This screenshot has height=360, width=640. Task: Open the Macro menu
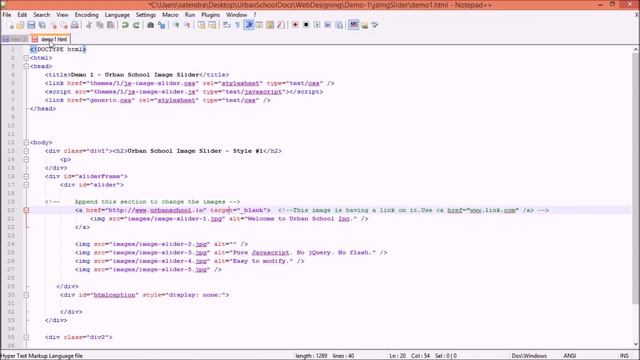tap(170, 15)
